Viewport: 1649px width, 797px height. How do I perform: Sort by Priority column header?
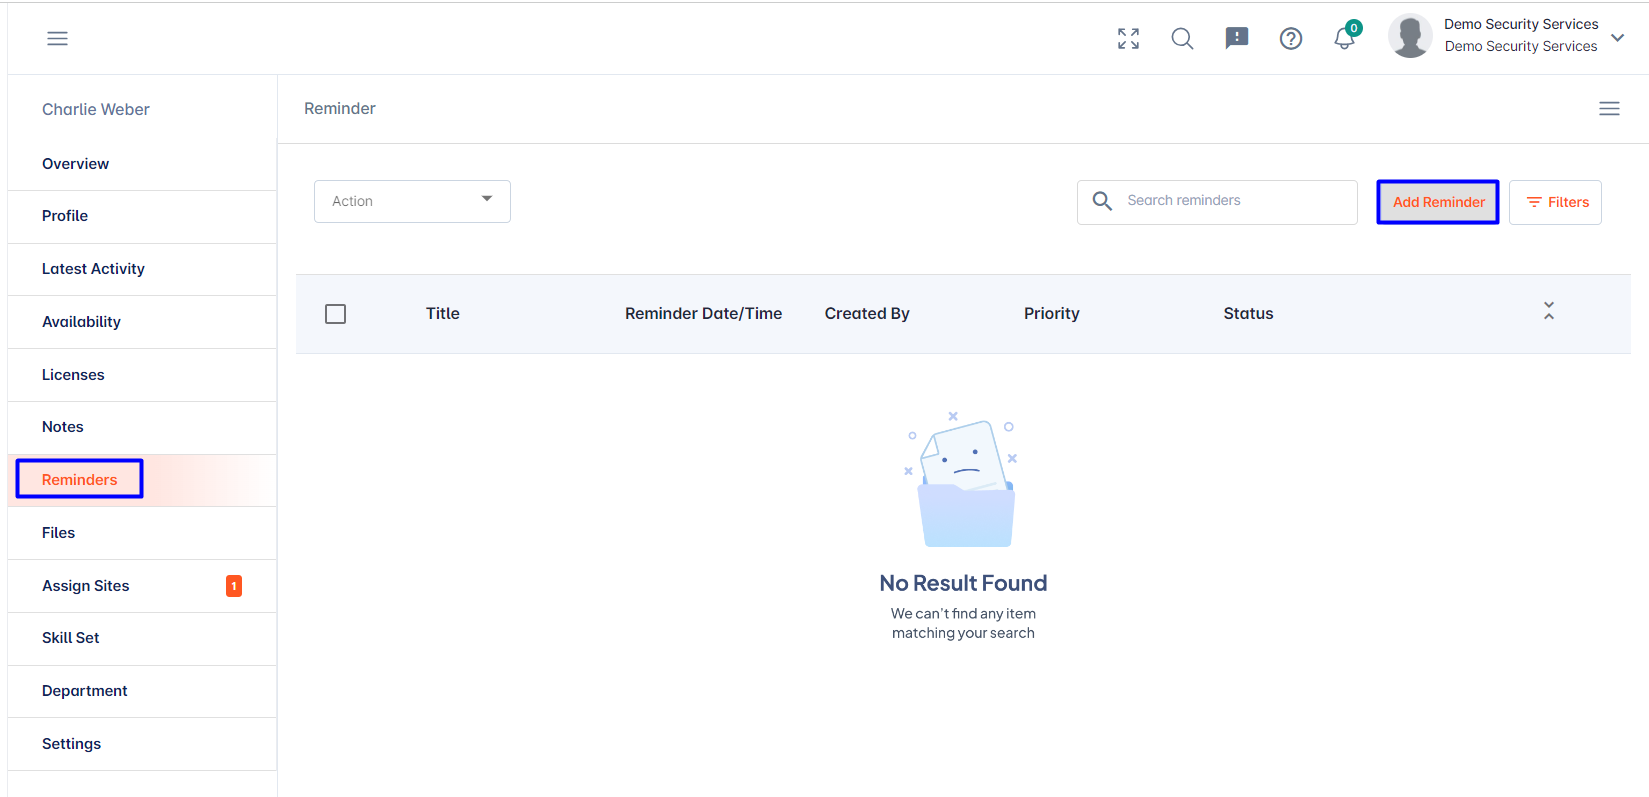[x=1052, y=314]
